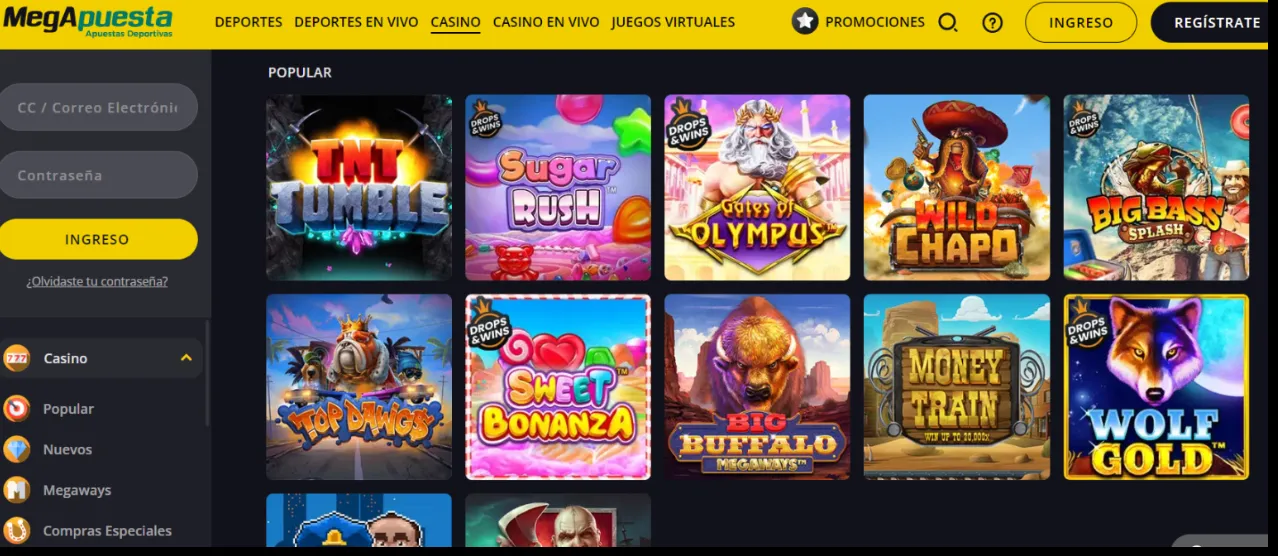Click the Promociones star icon

[805, 21]
